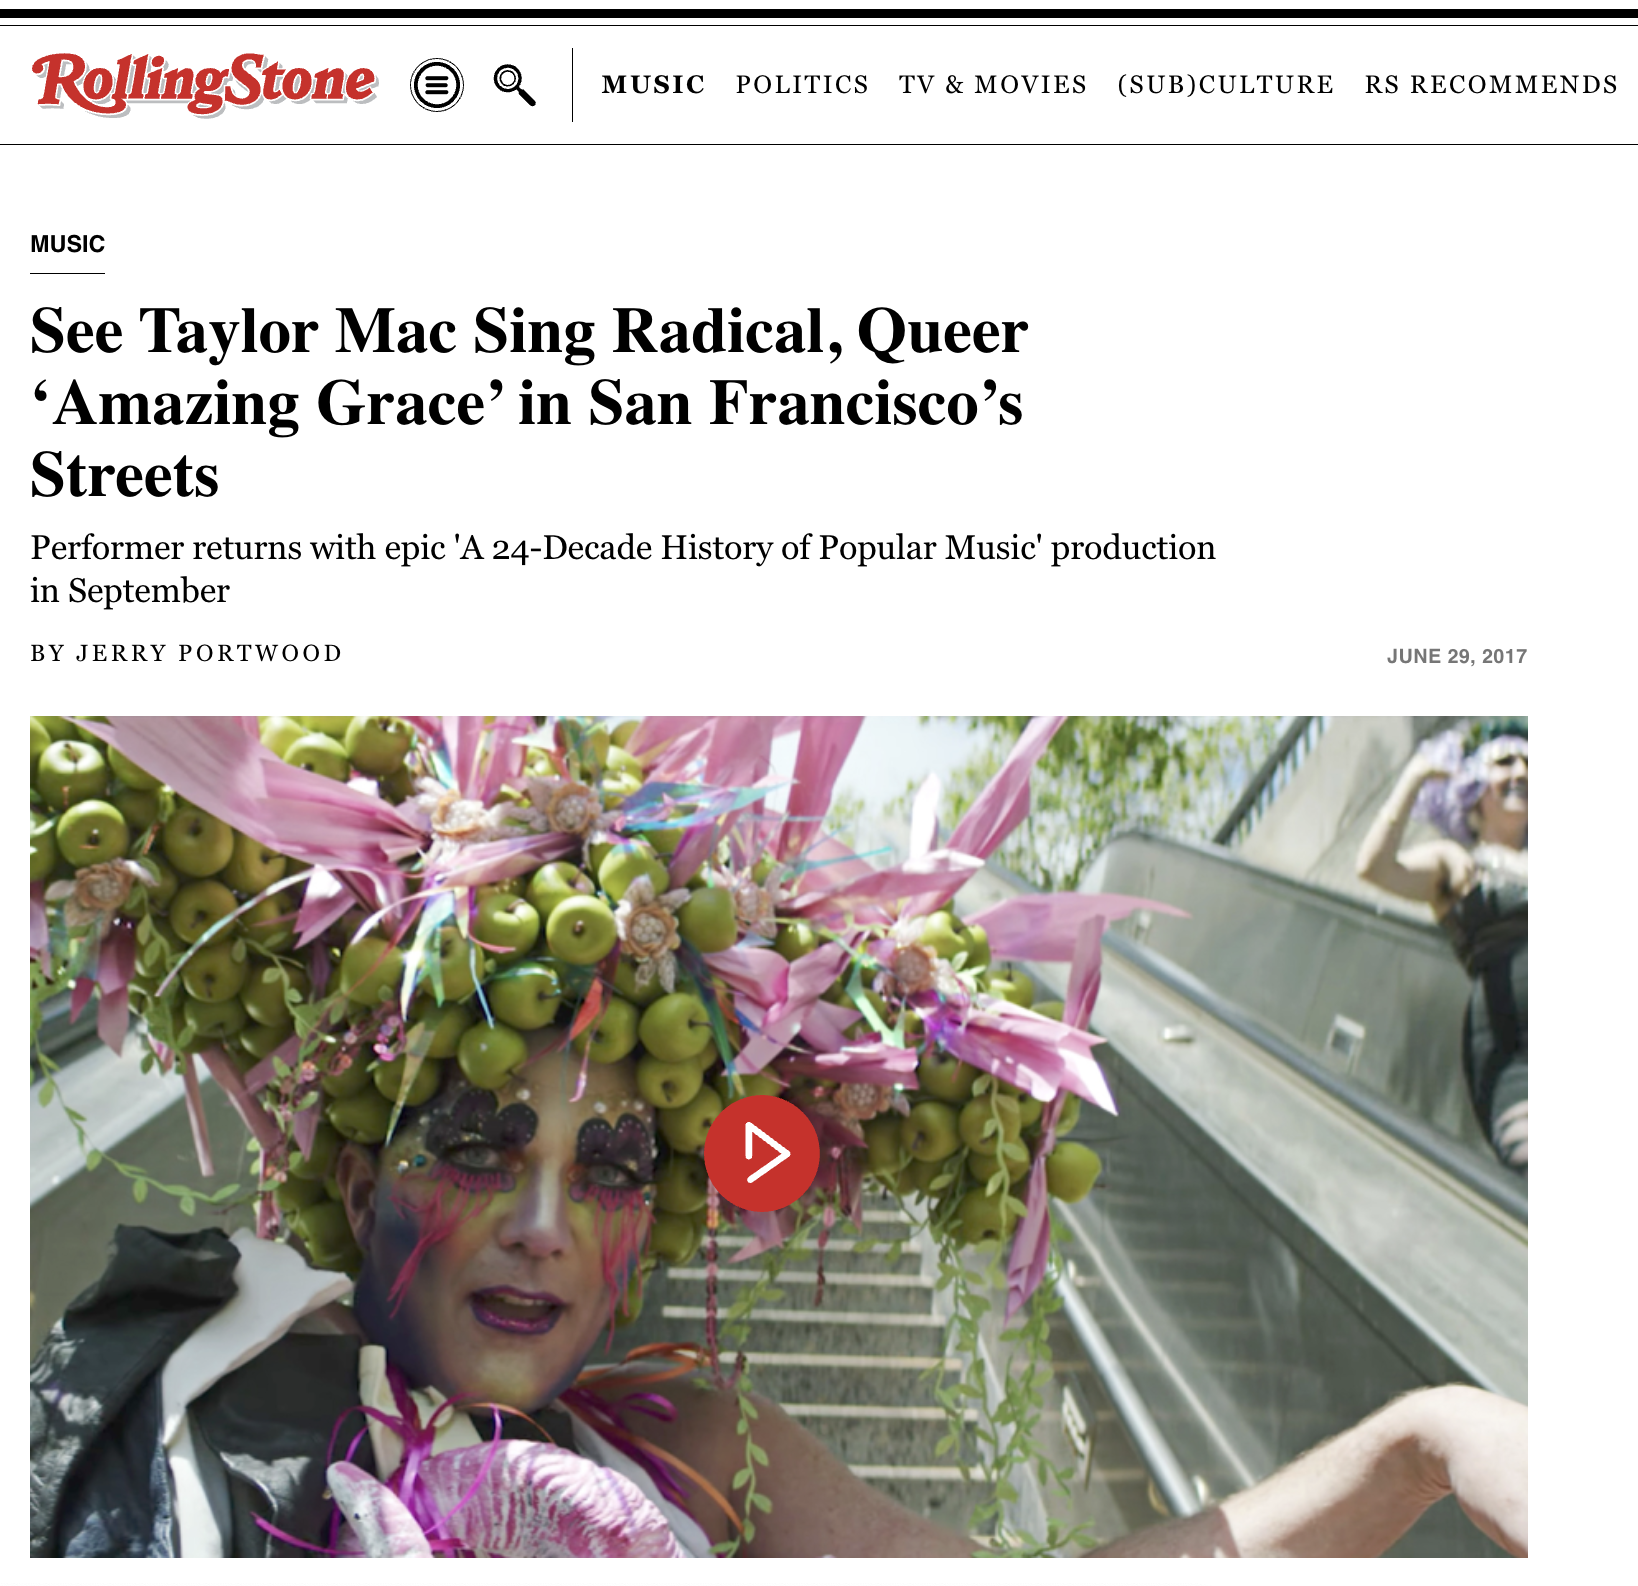Click the MUSIC category tag above headline
This screenshot has height=1586, width=1638.
(68, 244)
